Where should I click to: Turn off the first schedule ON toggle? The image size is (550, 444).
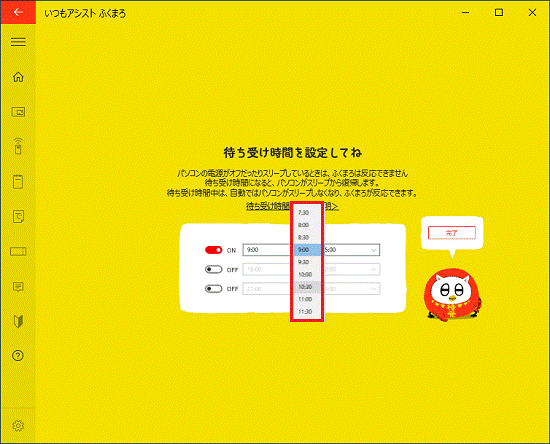213,250
